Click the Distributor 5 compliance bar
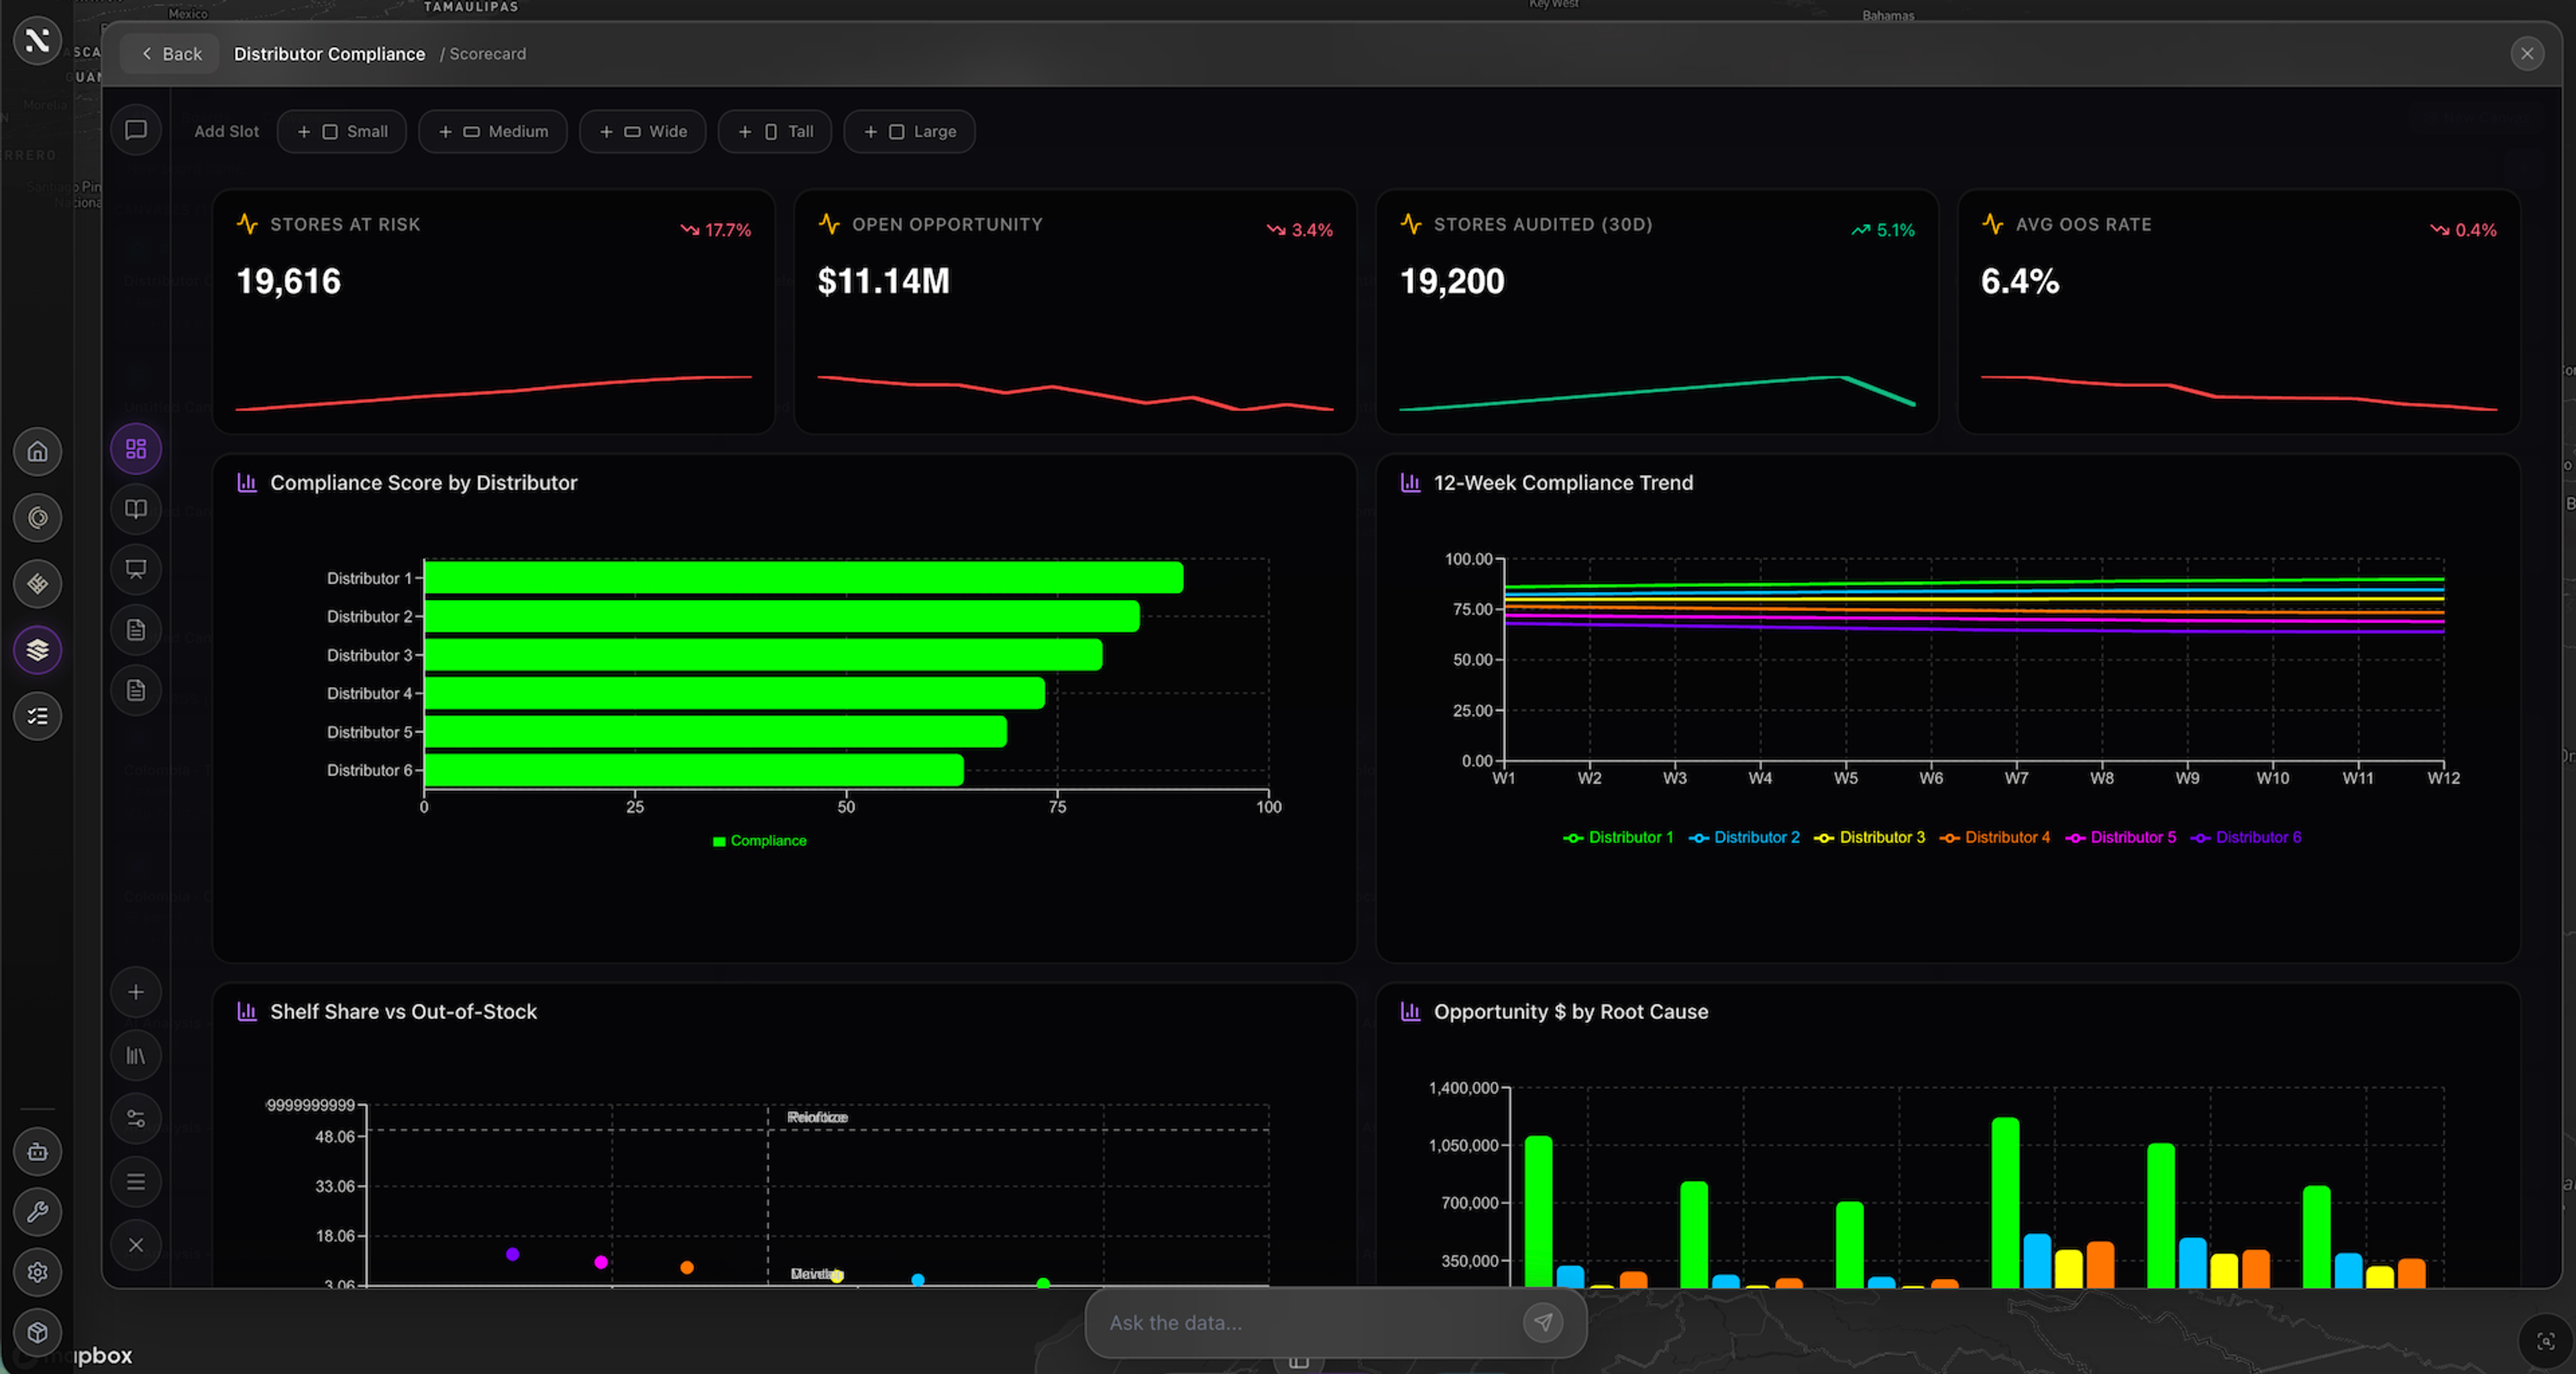2576x1374 pixels. (x=716, y=732)
